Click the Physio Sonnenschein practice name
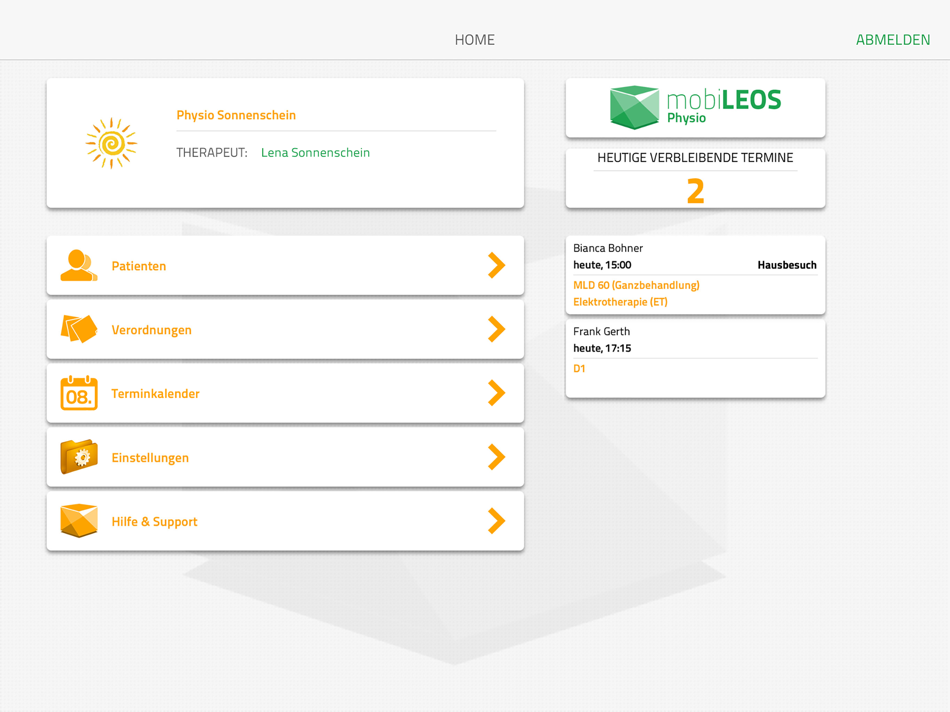This screenshot has width=950, height=712. click(x=236, y=115)
